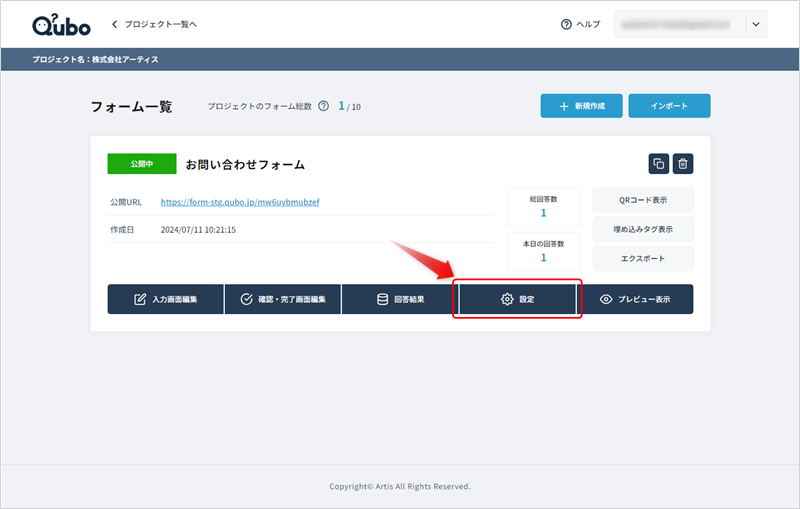Open プレビュー表示 with the eye icon
This screenshot has width=800, height=509.
pyautogui.click(x=635, y=299)
